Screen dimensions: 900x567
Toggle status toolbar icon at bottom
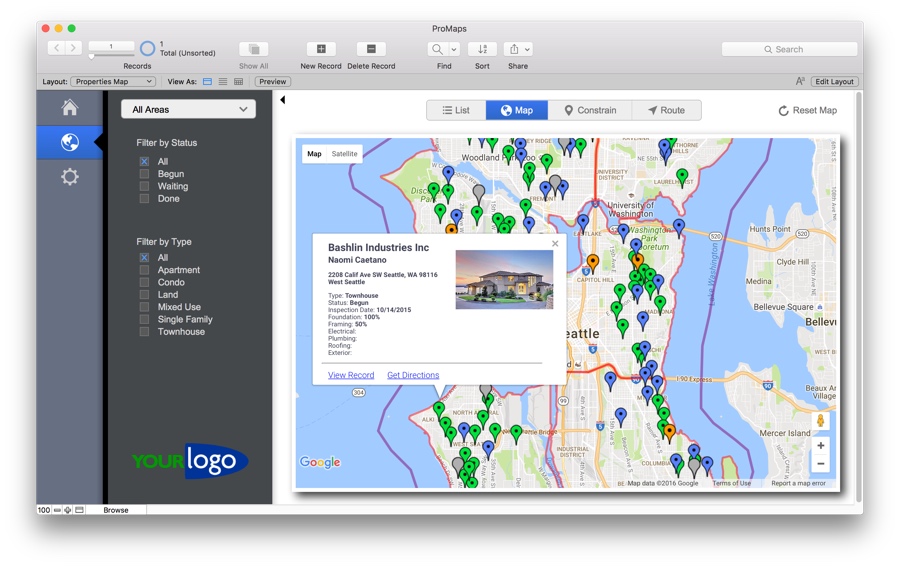pos(80,510)
